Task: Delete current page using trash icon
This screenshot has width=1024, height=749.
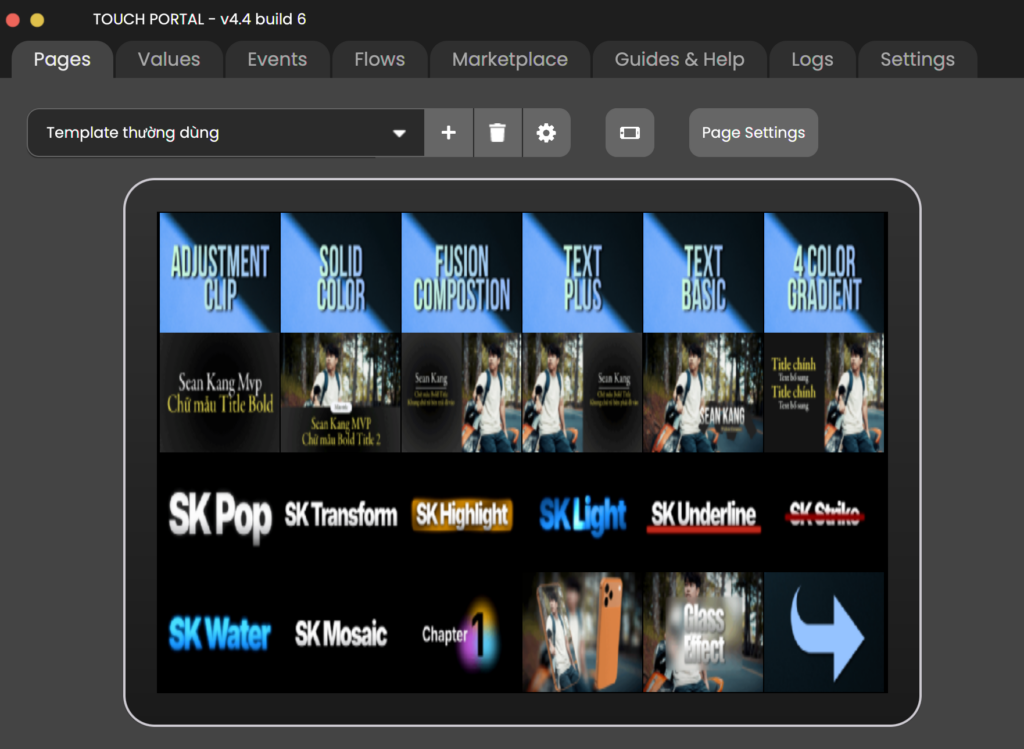Action: (x=497, y=133)
